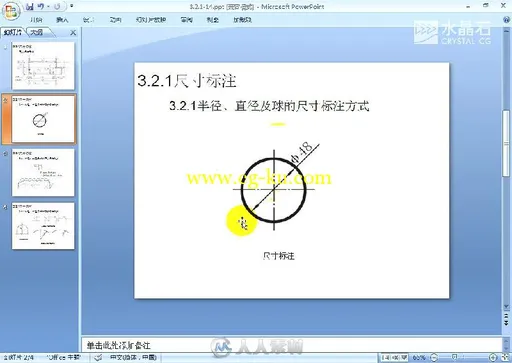512x363 pixels.
Task: Zoom out with minus button
Action: (434, 358)
